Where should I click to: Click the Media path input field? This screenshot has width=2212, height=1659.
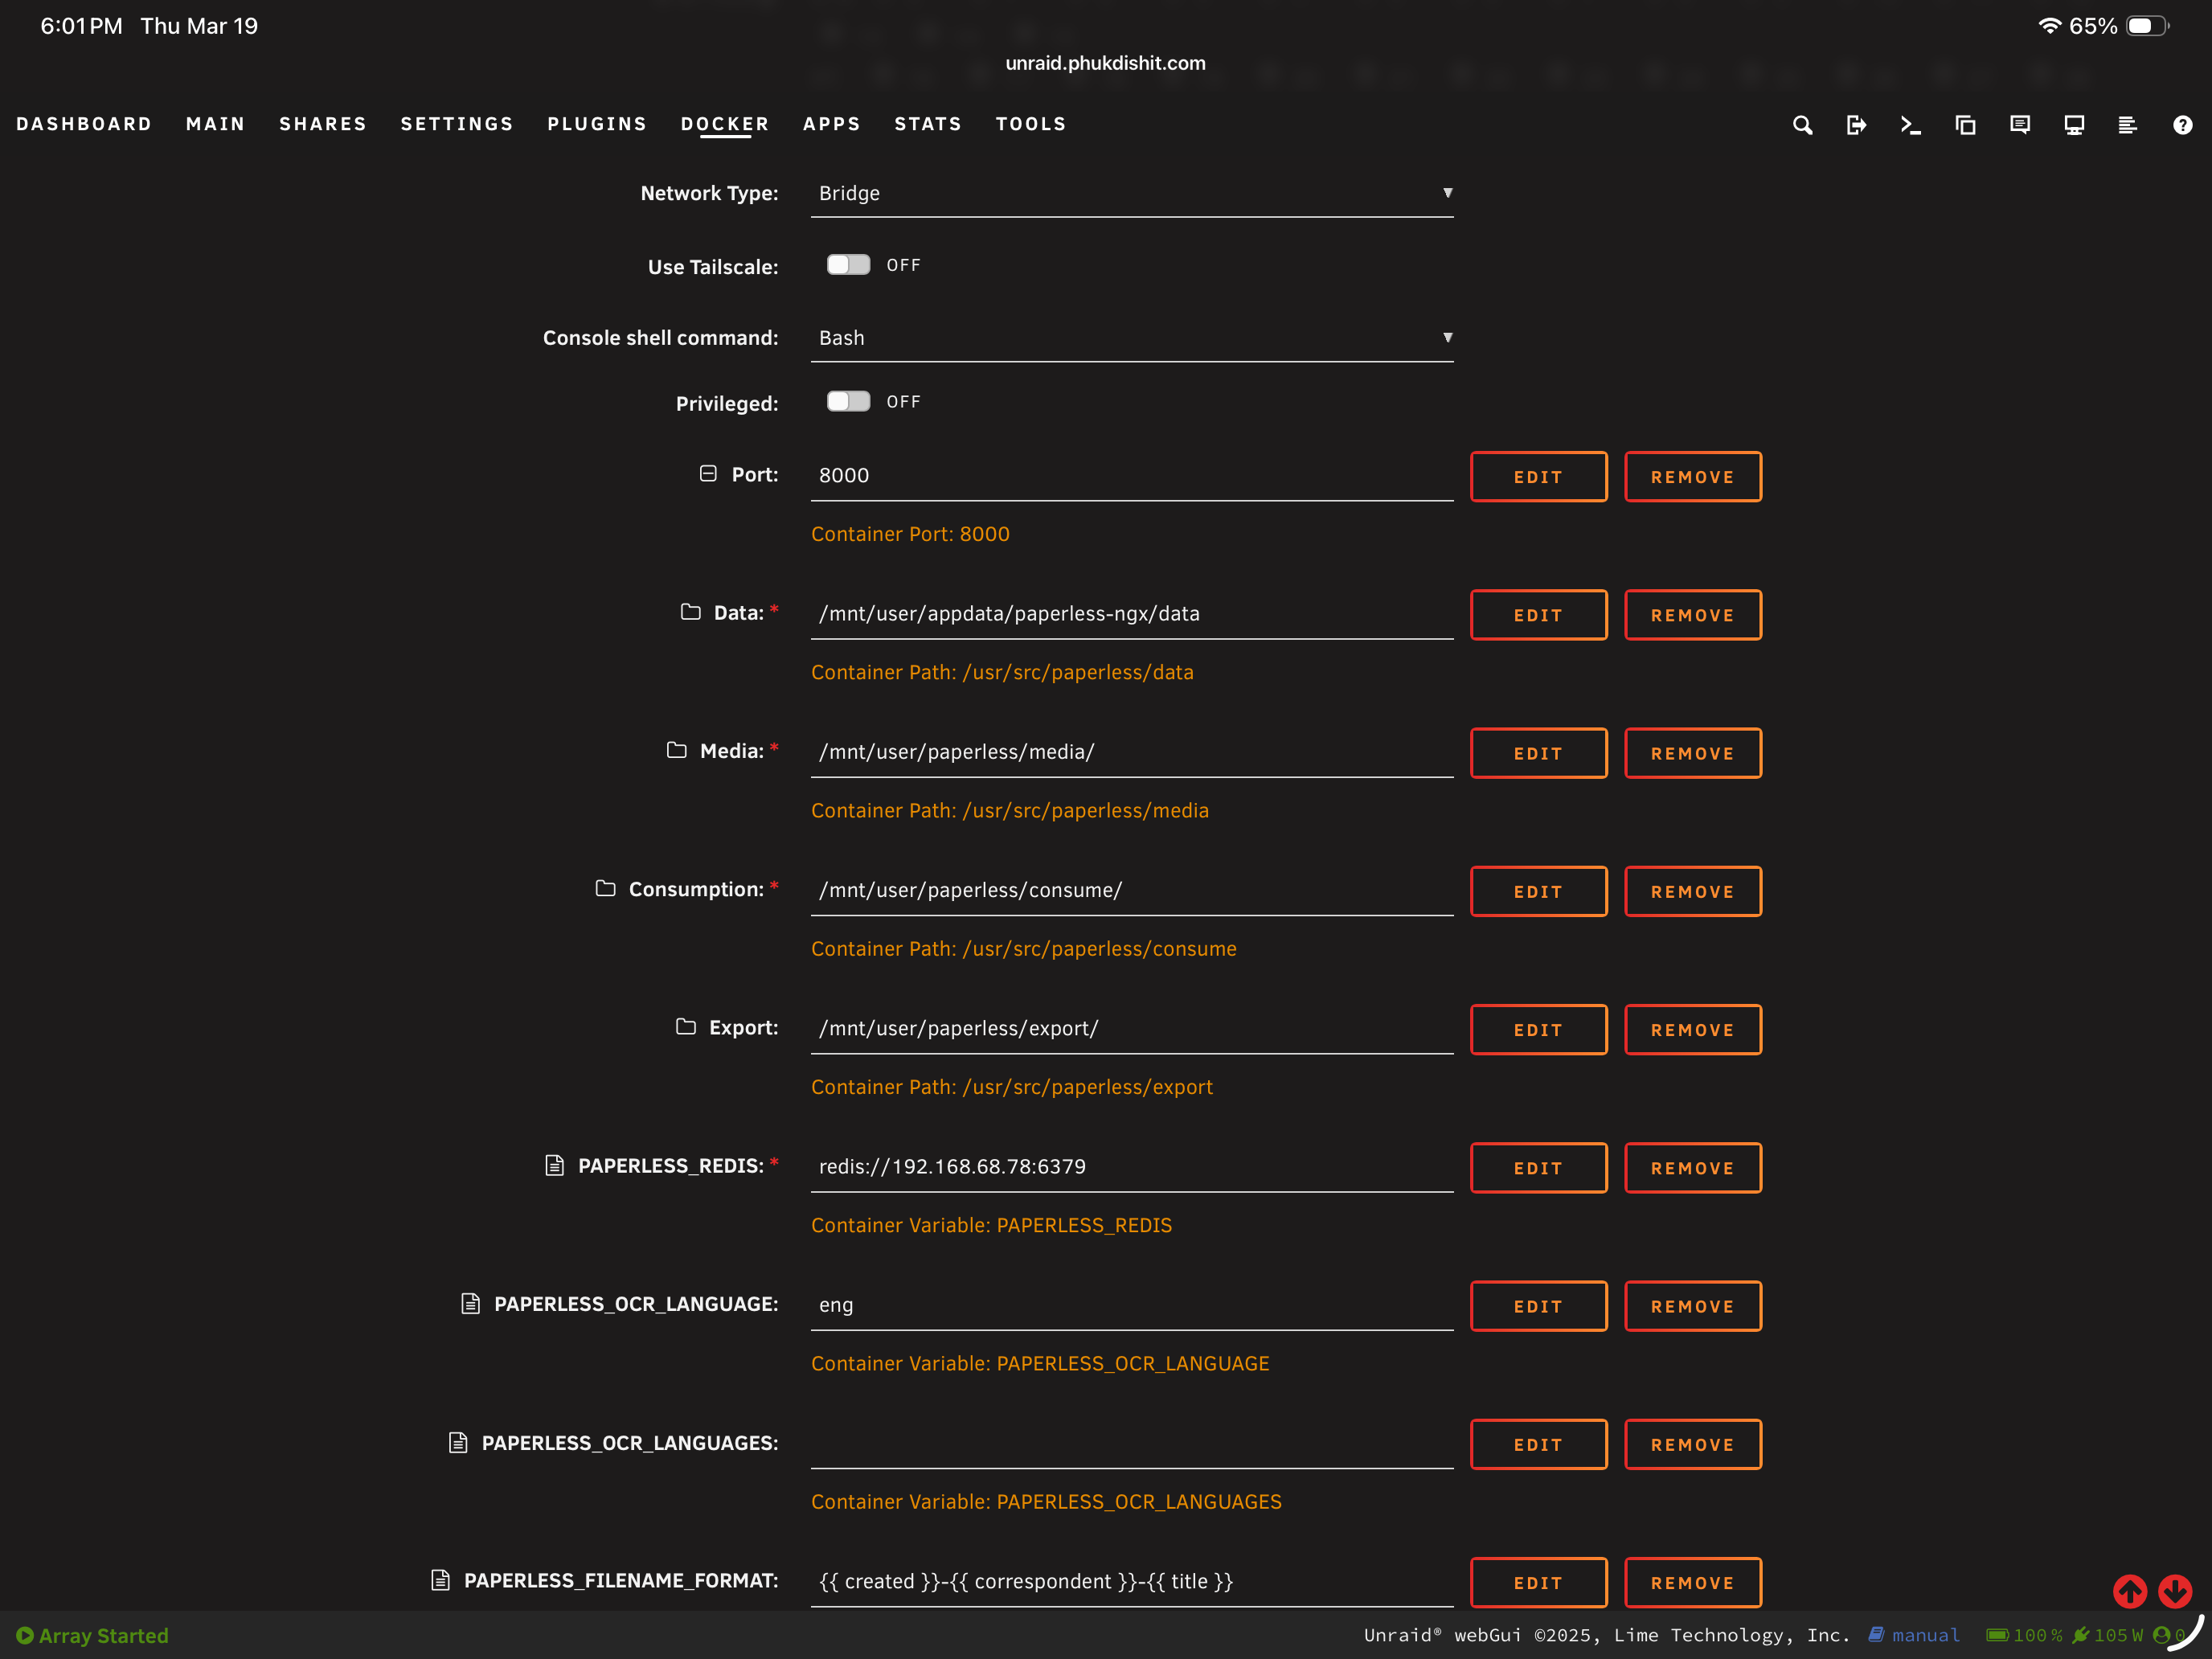(1132, 752)
